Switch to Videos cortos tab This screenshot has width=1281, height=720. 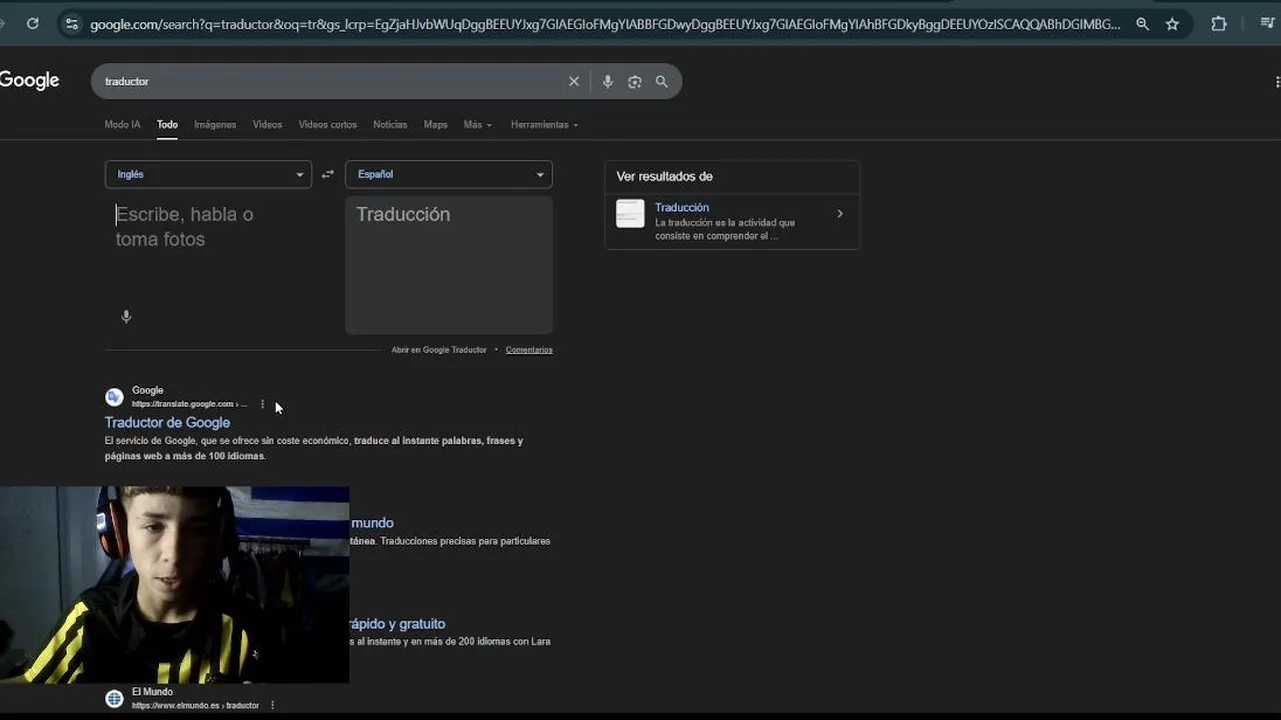pos(328,125)
